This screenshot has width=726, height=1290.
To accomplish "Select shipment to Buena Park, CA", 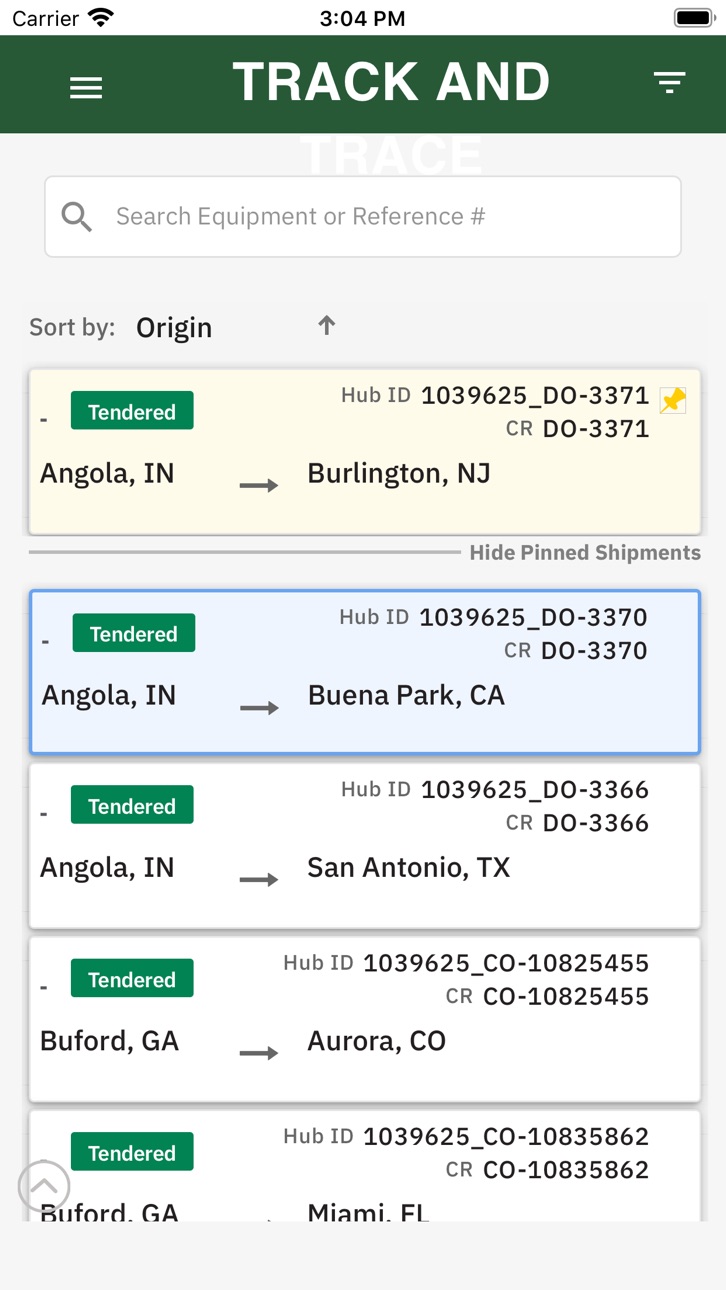I will (x=364, y=672).
